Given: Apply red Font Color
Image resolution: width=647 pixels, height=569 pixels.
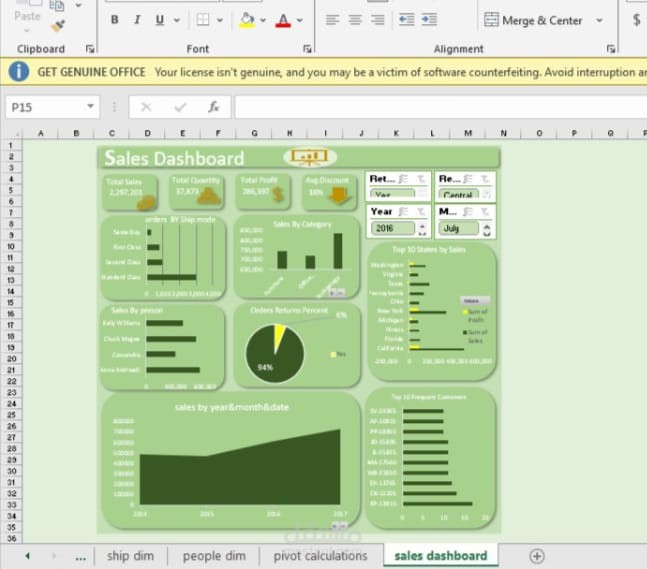Looking at the screenshot, I should click(283, 20).
